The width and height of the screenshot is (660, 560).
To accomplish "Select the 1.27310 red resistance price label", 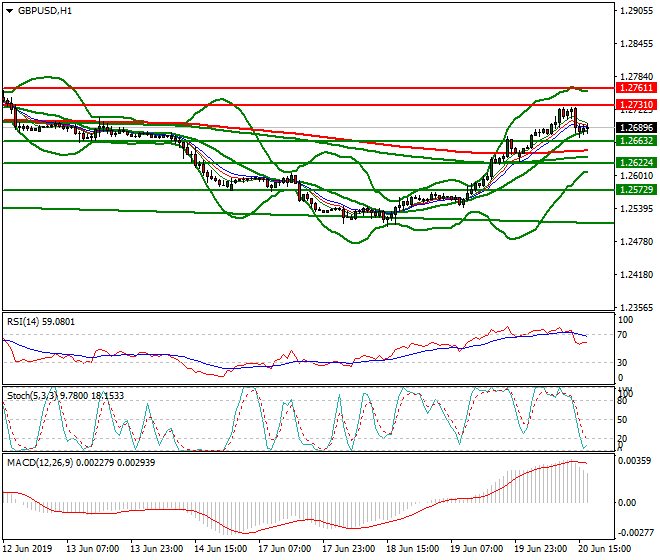I will 636,105.
